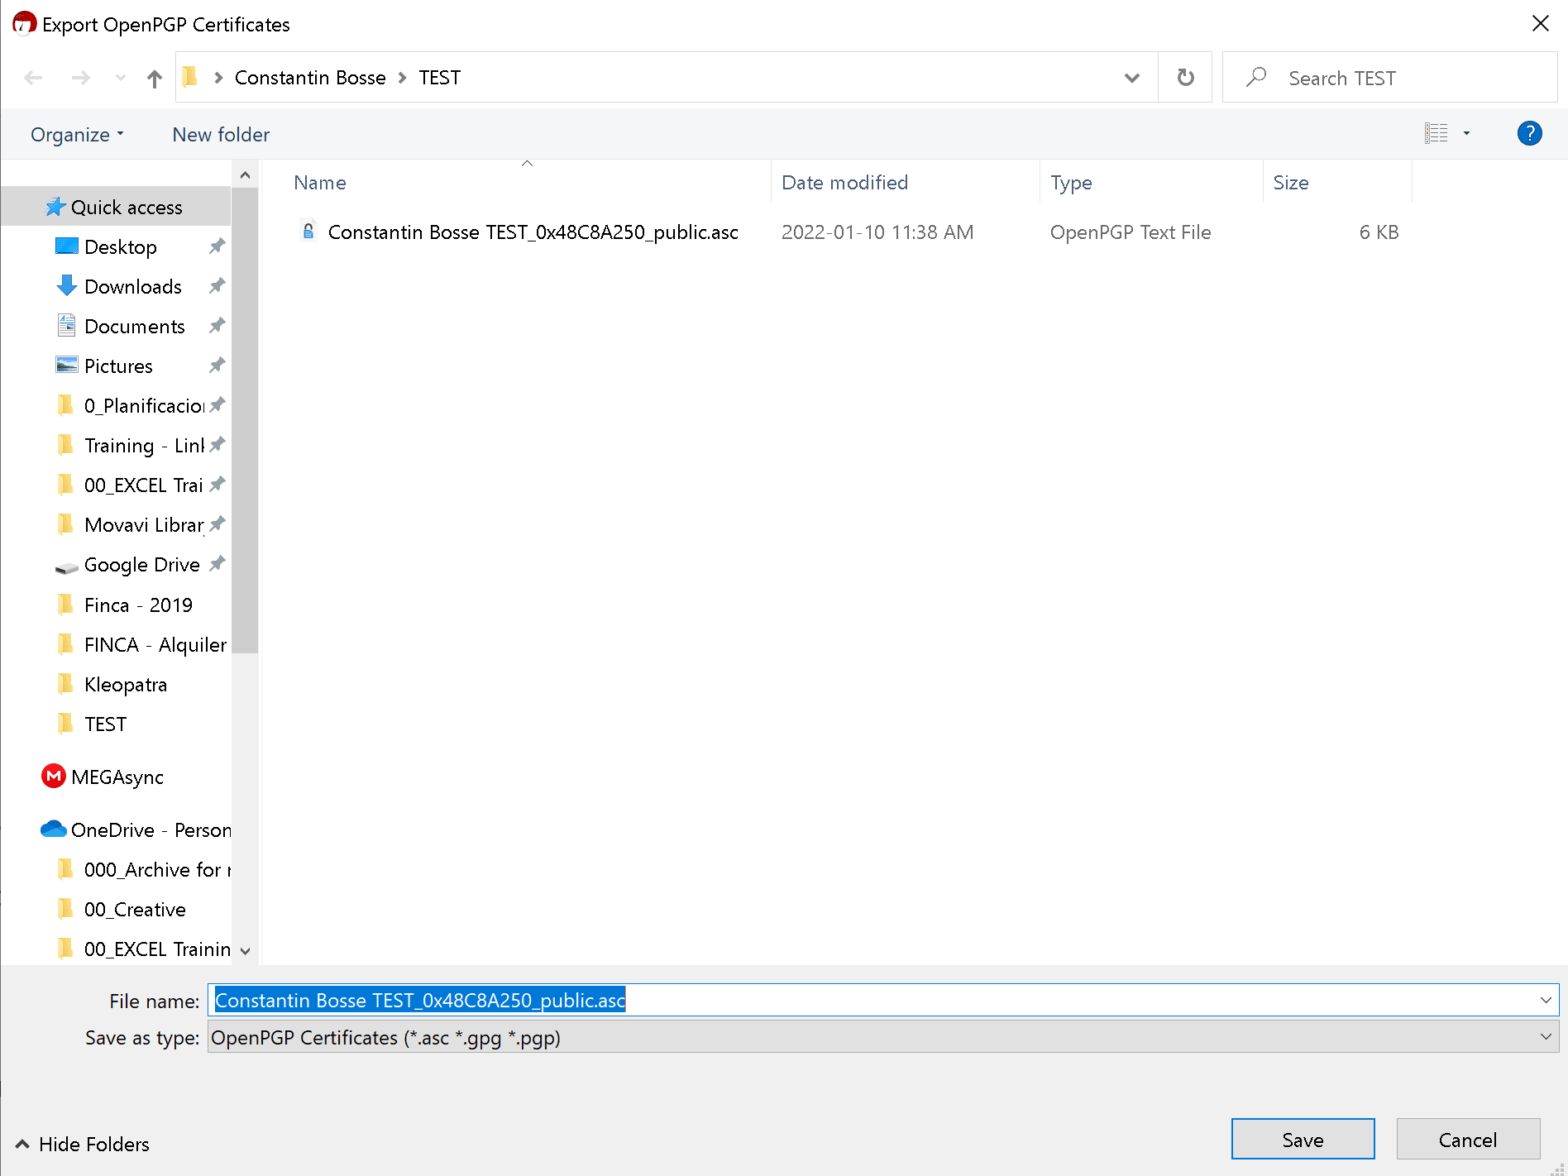Click the address bar folder icon
The width and height of the screenshot is (1568, 1176).
click(x=190, y=77)
